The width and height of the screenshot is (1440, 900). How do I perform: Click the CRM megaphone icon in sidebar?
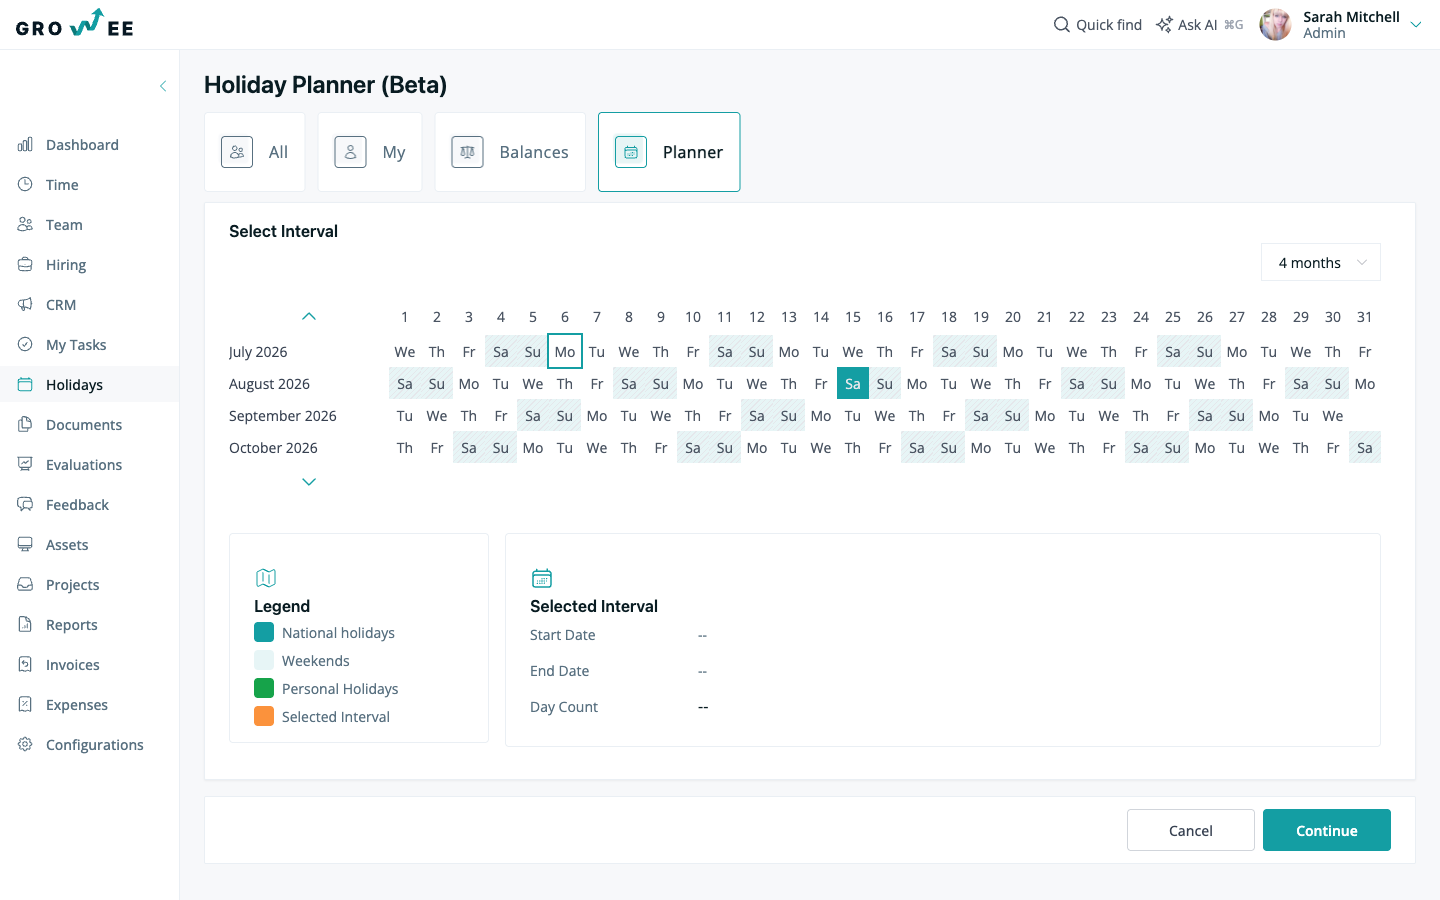point(25,305)
